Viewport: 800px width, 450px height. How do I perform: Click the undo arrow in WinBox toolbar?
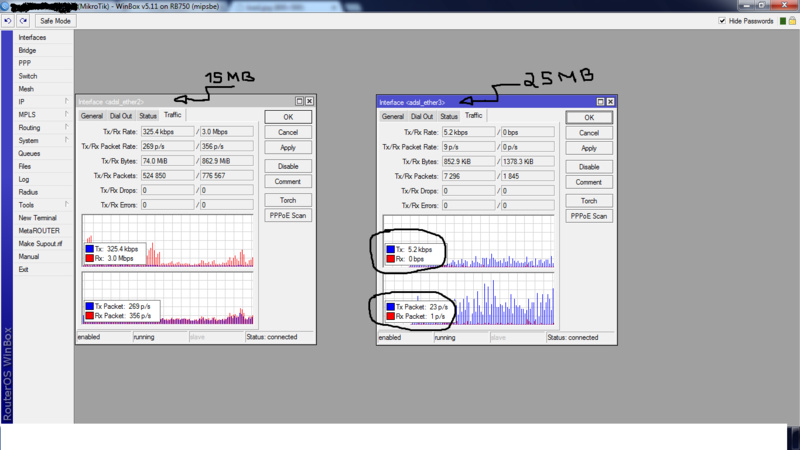click(x=8, y=21)
